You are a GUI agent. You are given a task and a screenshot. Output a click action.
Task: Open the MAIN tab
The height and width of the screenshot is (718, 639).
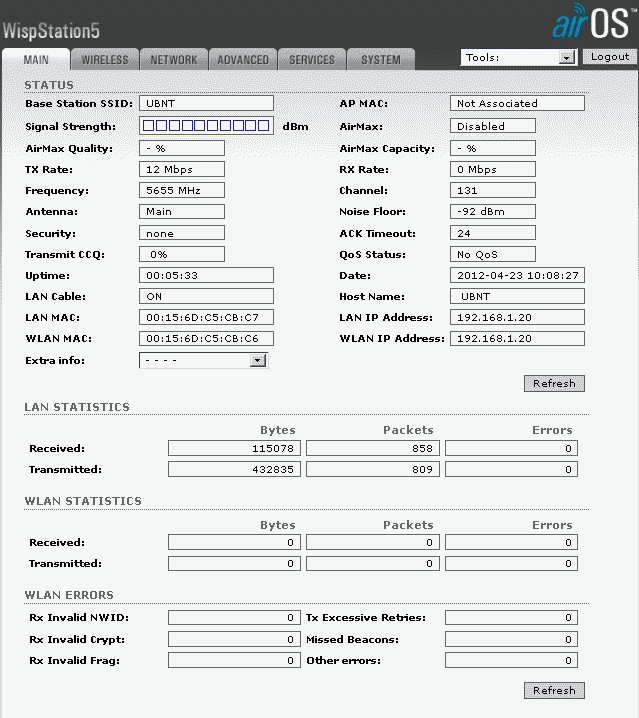point(36,60)
